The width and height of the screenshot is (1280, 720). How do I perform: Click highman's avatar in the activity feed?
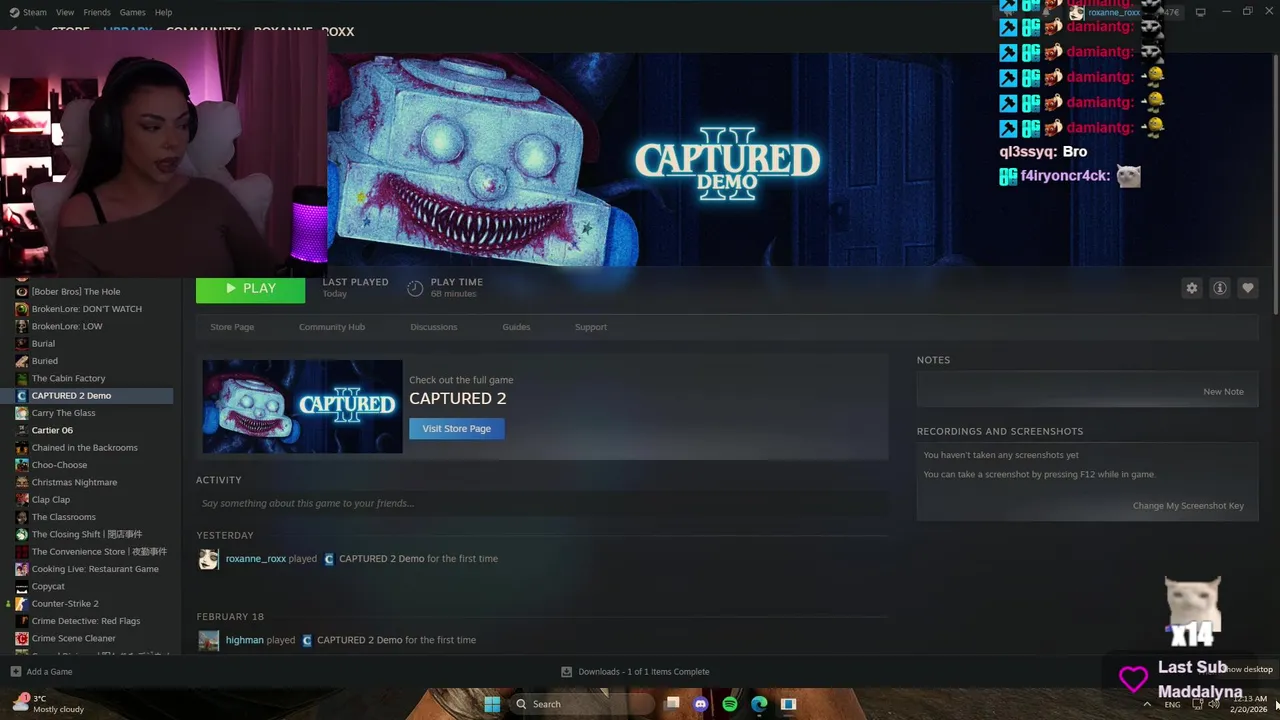click(x=208, y=640)
